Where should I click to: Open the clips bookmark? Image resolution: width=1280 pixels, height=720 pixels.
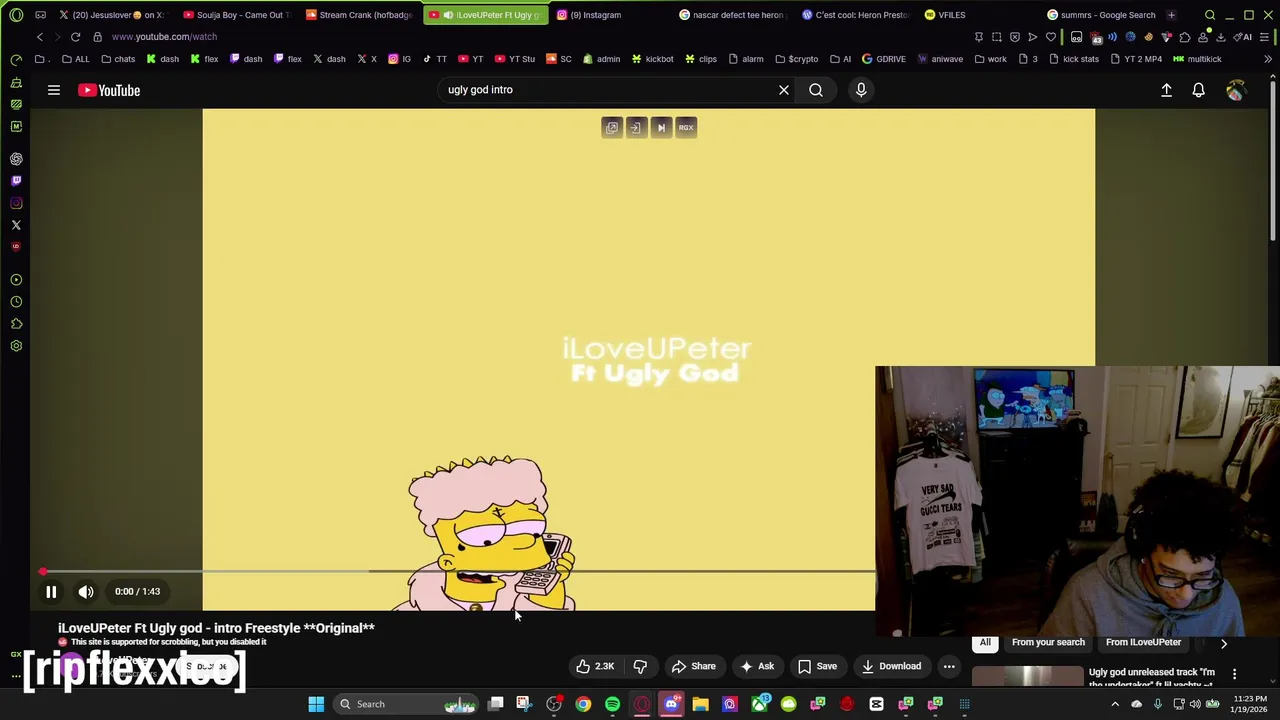[x=700, y=59]
